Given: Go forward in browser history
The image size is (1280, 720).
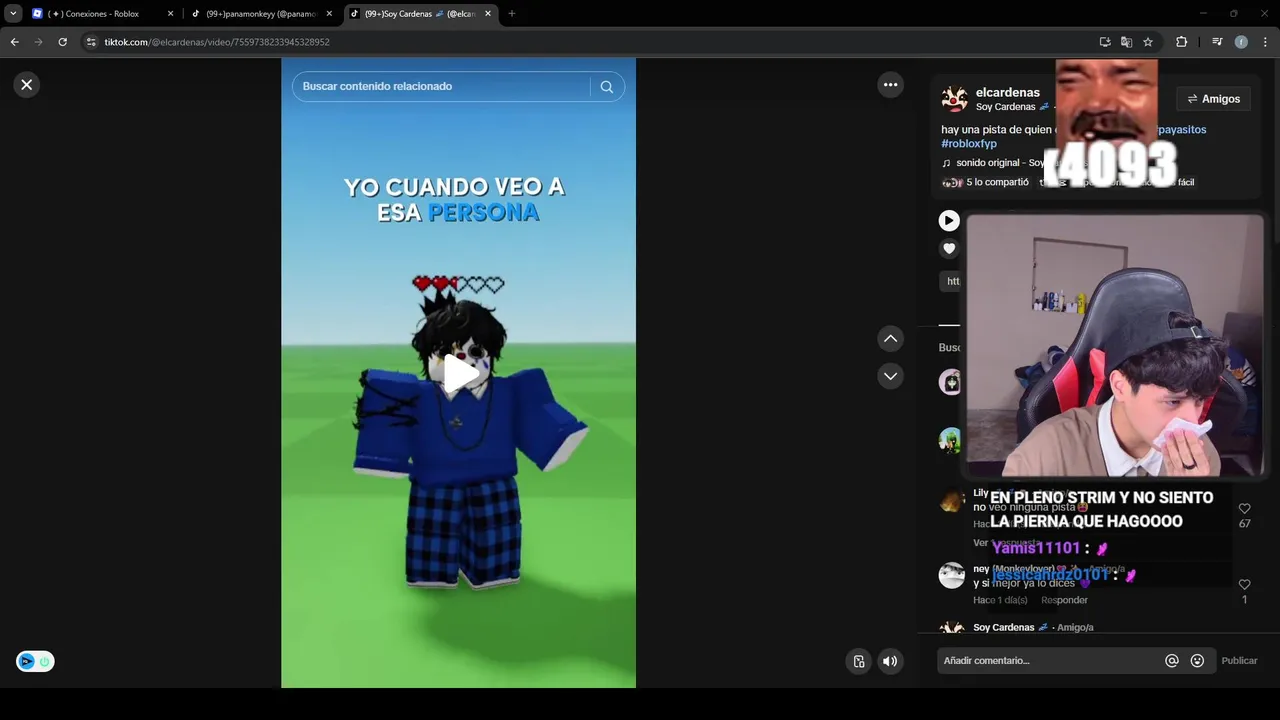Looking at the screenshot, I should click(38, 42).
